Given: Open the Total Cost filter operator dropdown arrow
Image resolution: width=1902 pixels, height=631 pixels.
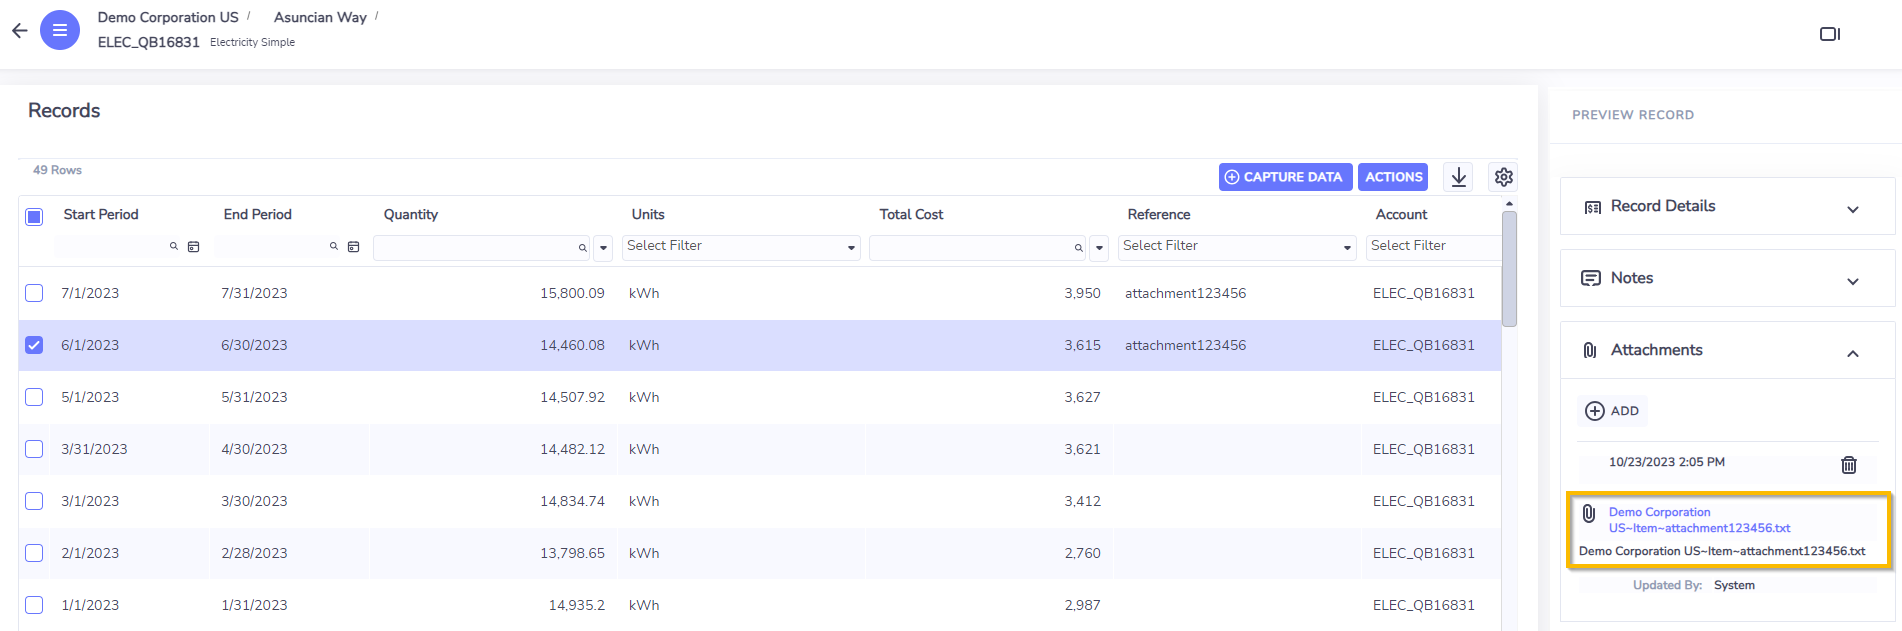Looking at the screenshot, I should point(1099,248).
